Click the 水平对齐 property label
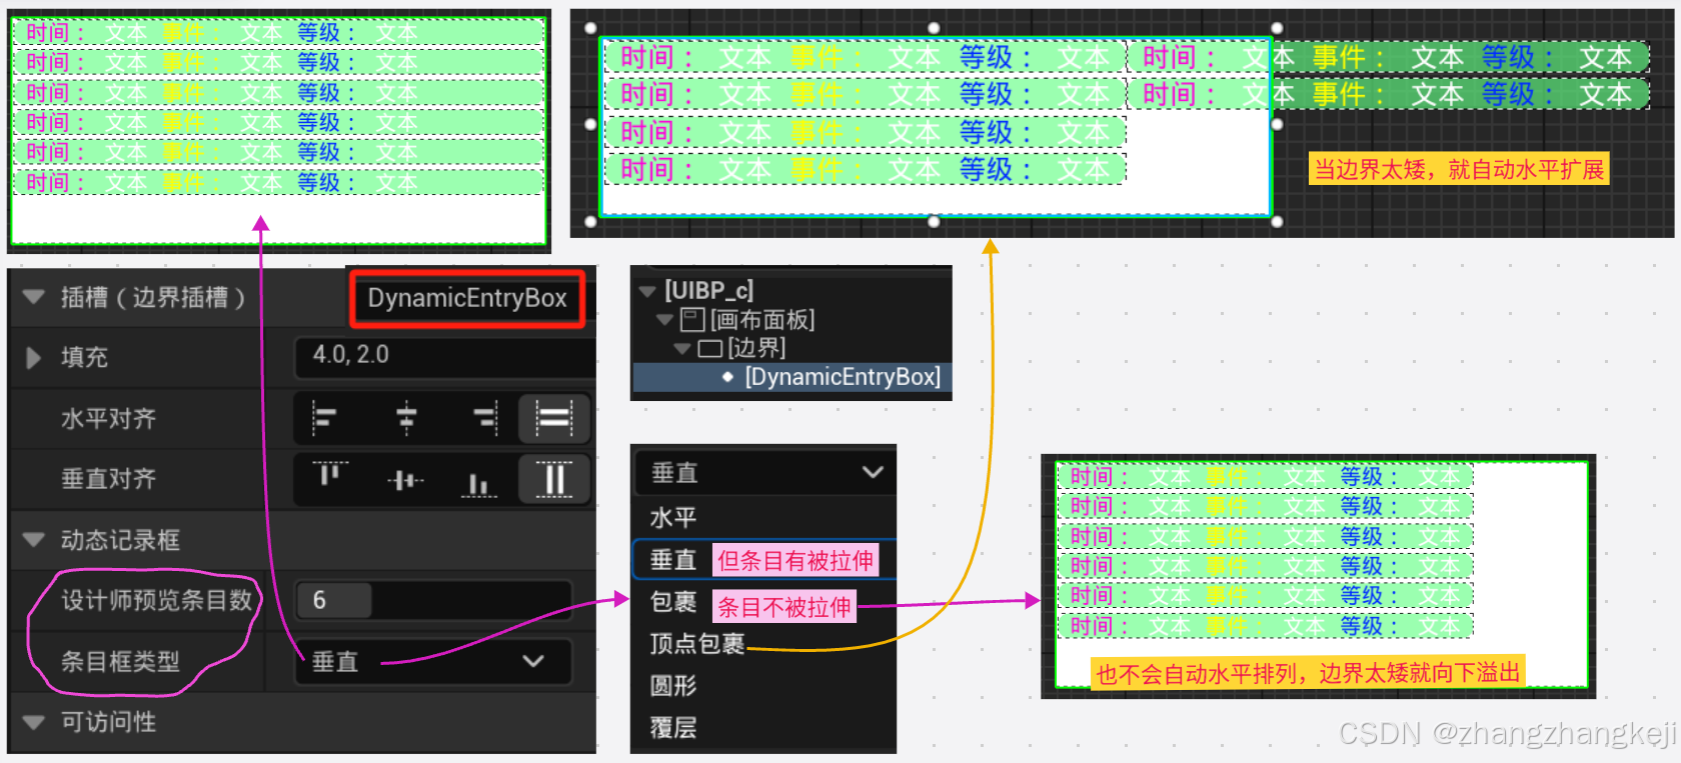1681x763 pixels. tap(108, 418)
